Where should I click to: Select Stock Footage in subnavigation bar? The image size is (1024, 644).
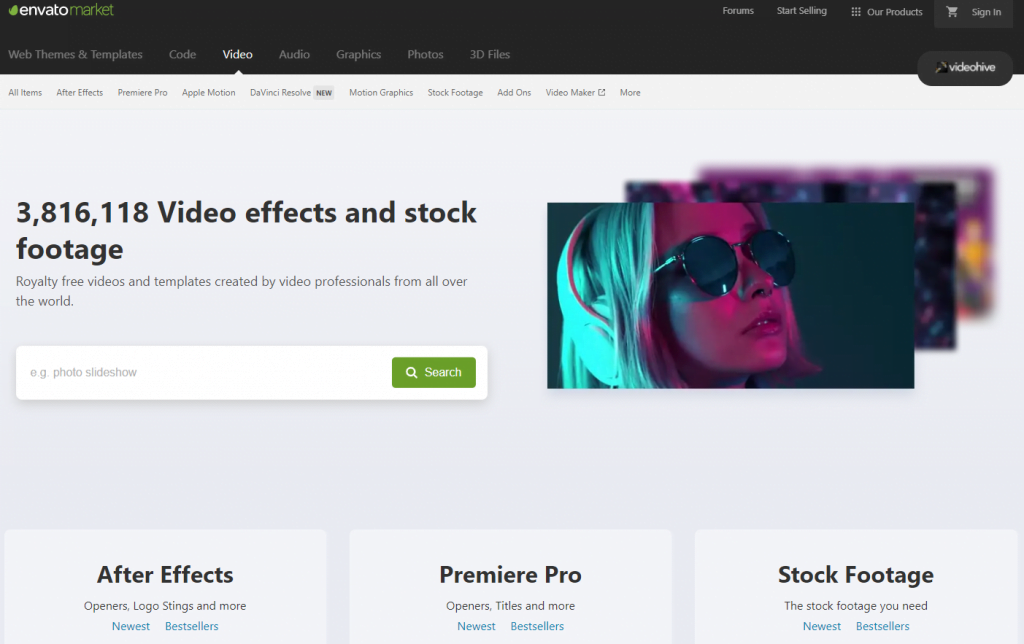pyautogui.click(x=455, y=93)
